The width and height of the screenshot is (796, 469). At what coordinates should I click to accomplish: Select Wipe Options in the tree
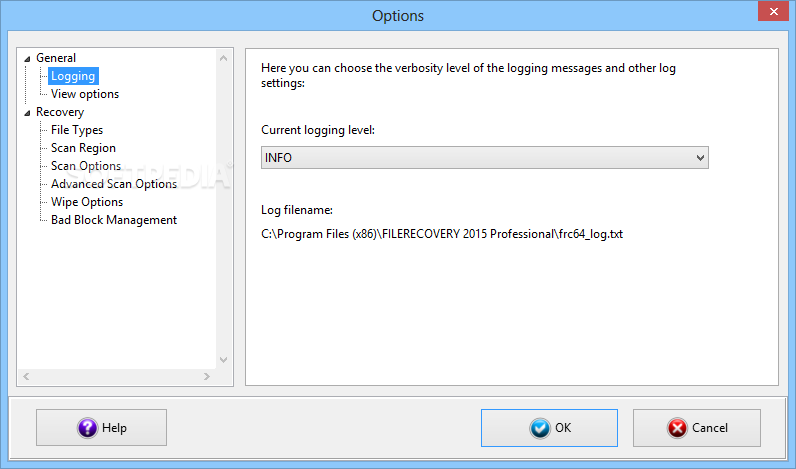[87, 202]
